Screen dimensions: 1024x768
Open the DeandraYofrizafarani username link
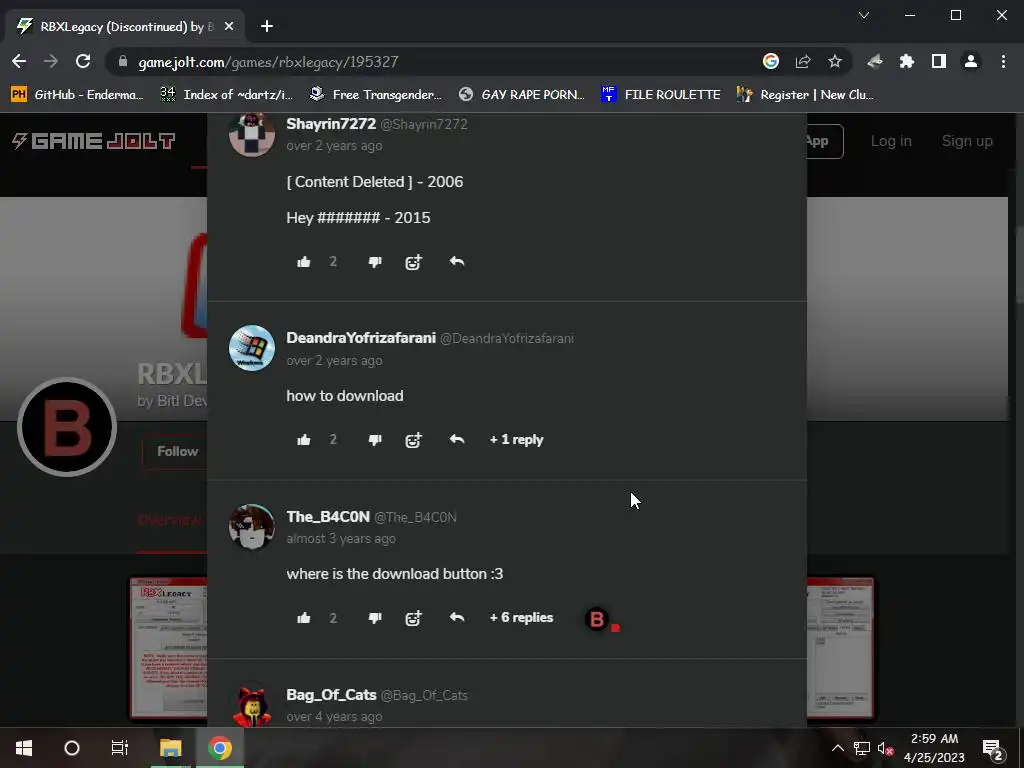(x=360, y=338)
